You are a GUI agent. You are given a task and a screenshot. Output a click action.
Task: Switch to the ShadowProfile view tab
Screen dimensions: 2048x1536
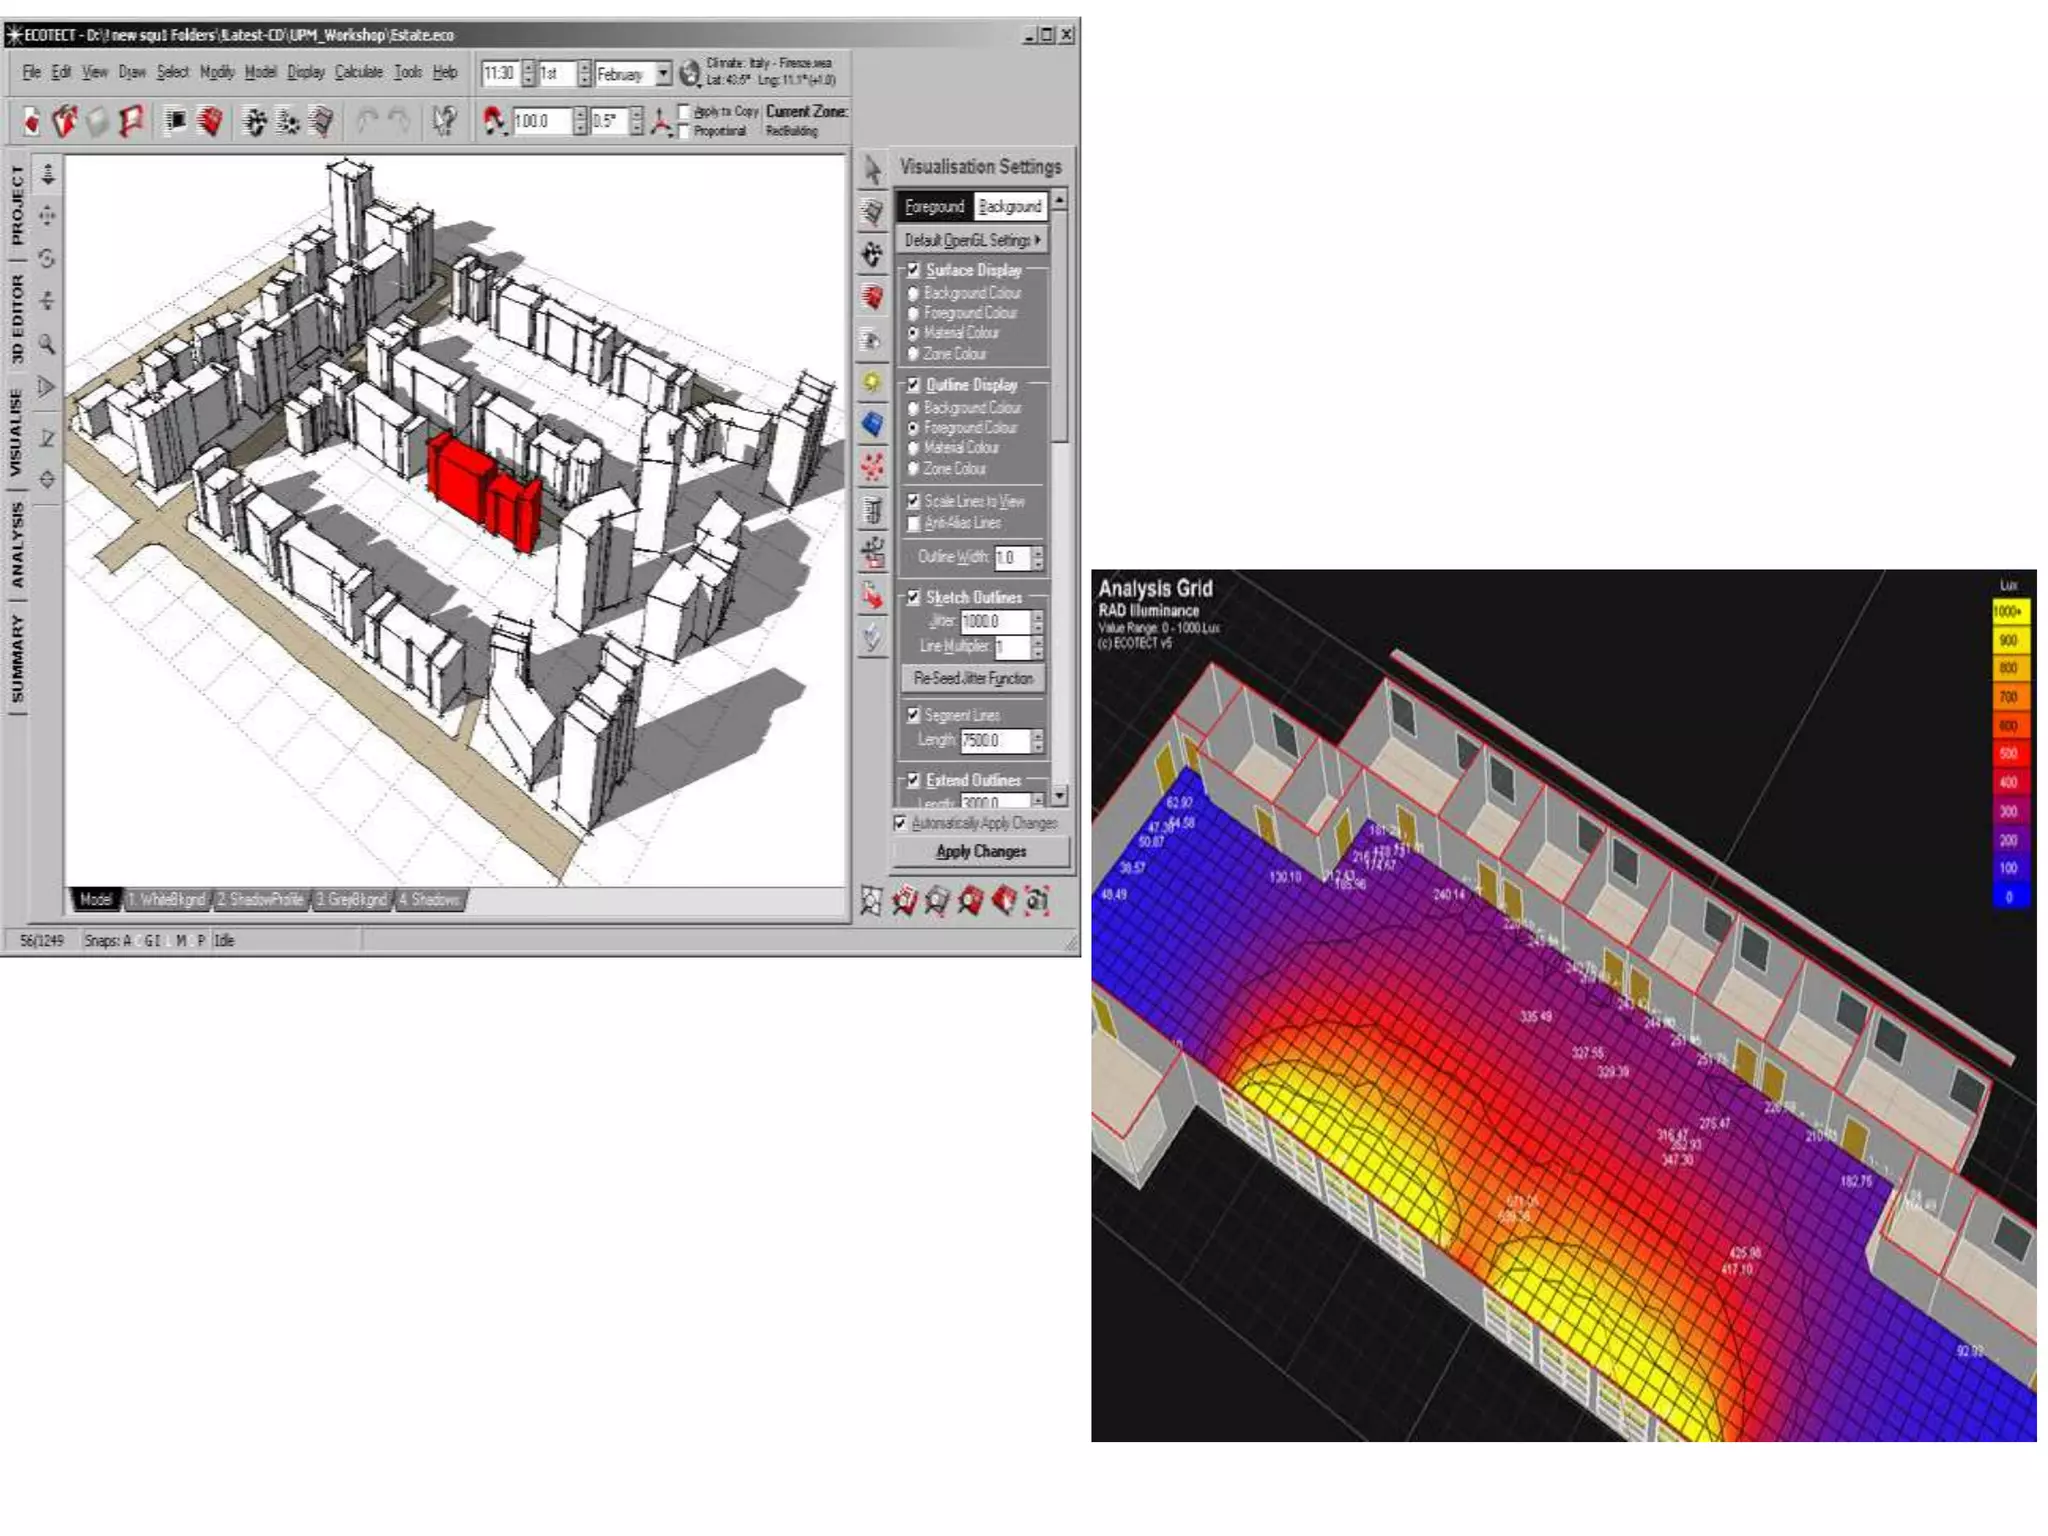pos(261,899)
